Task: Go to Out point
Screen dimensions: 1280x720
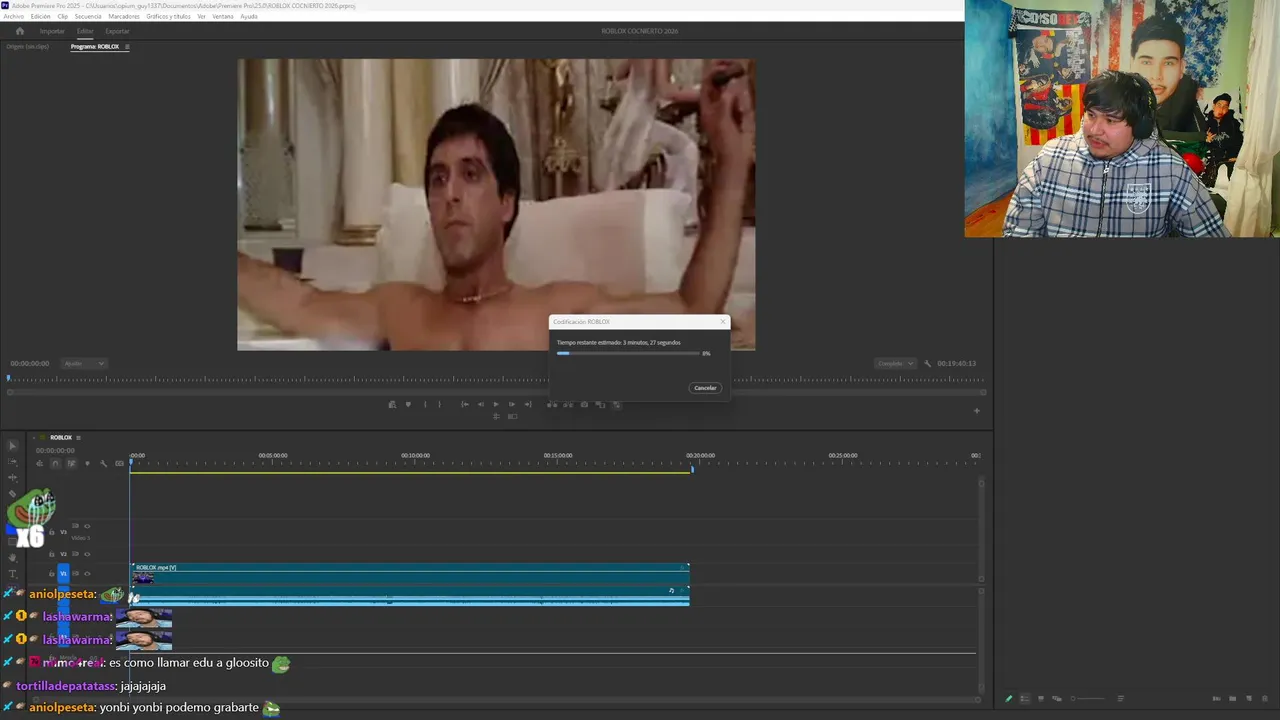Action: 528,404
